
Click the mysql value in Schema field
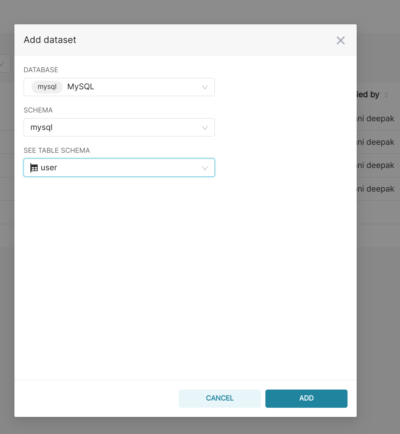tap(41, 128)
